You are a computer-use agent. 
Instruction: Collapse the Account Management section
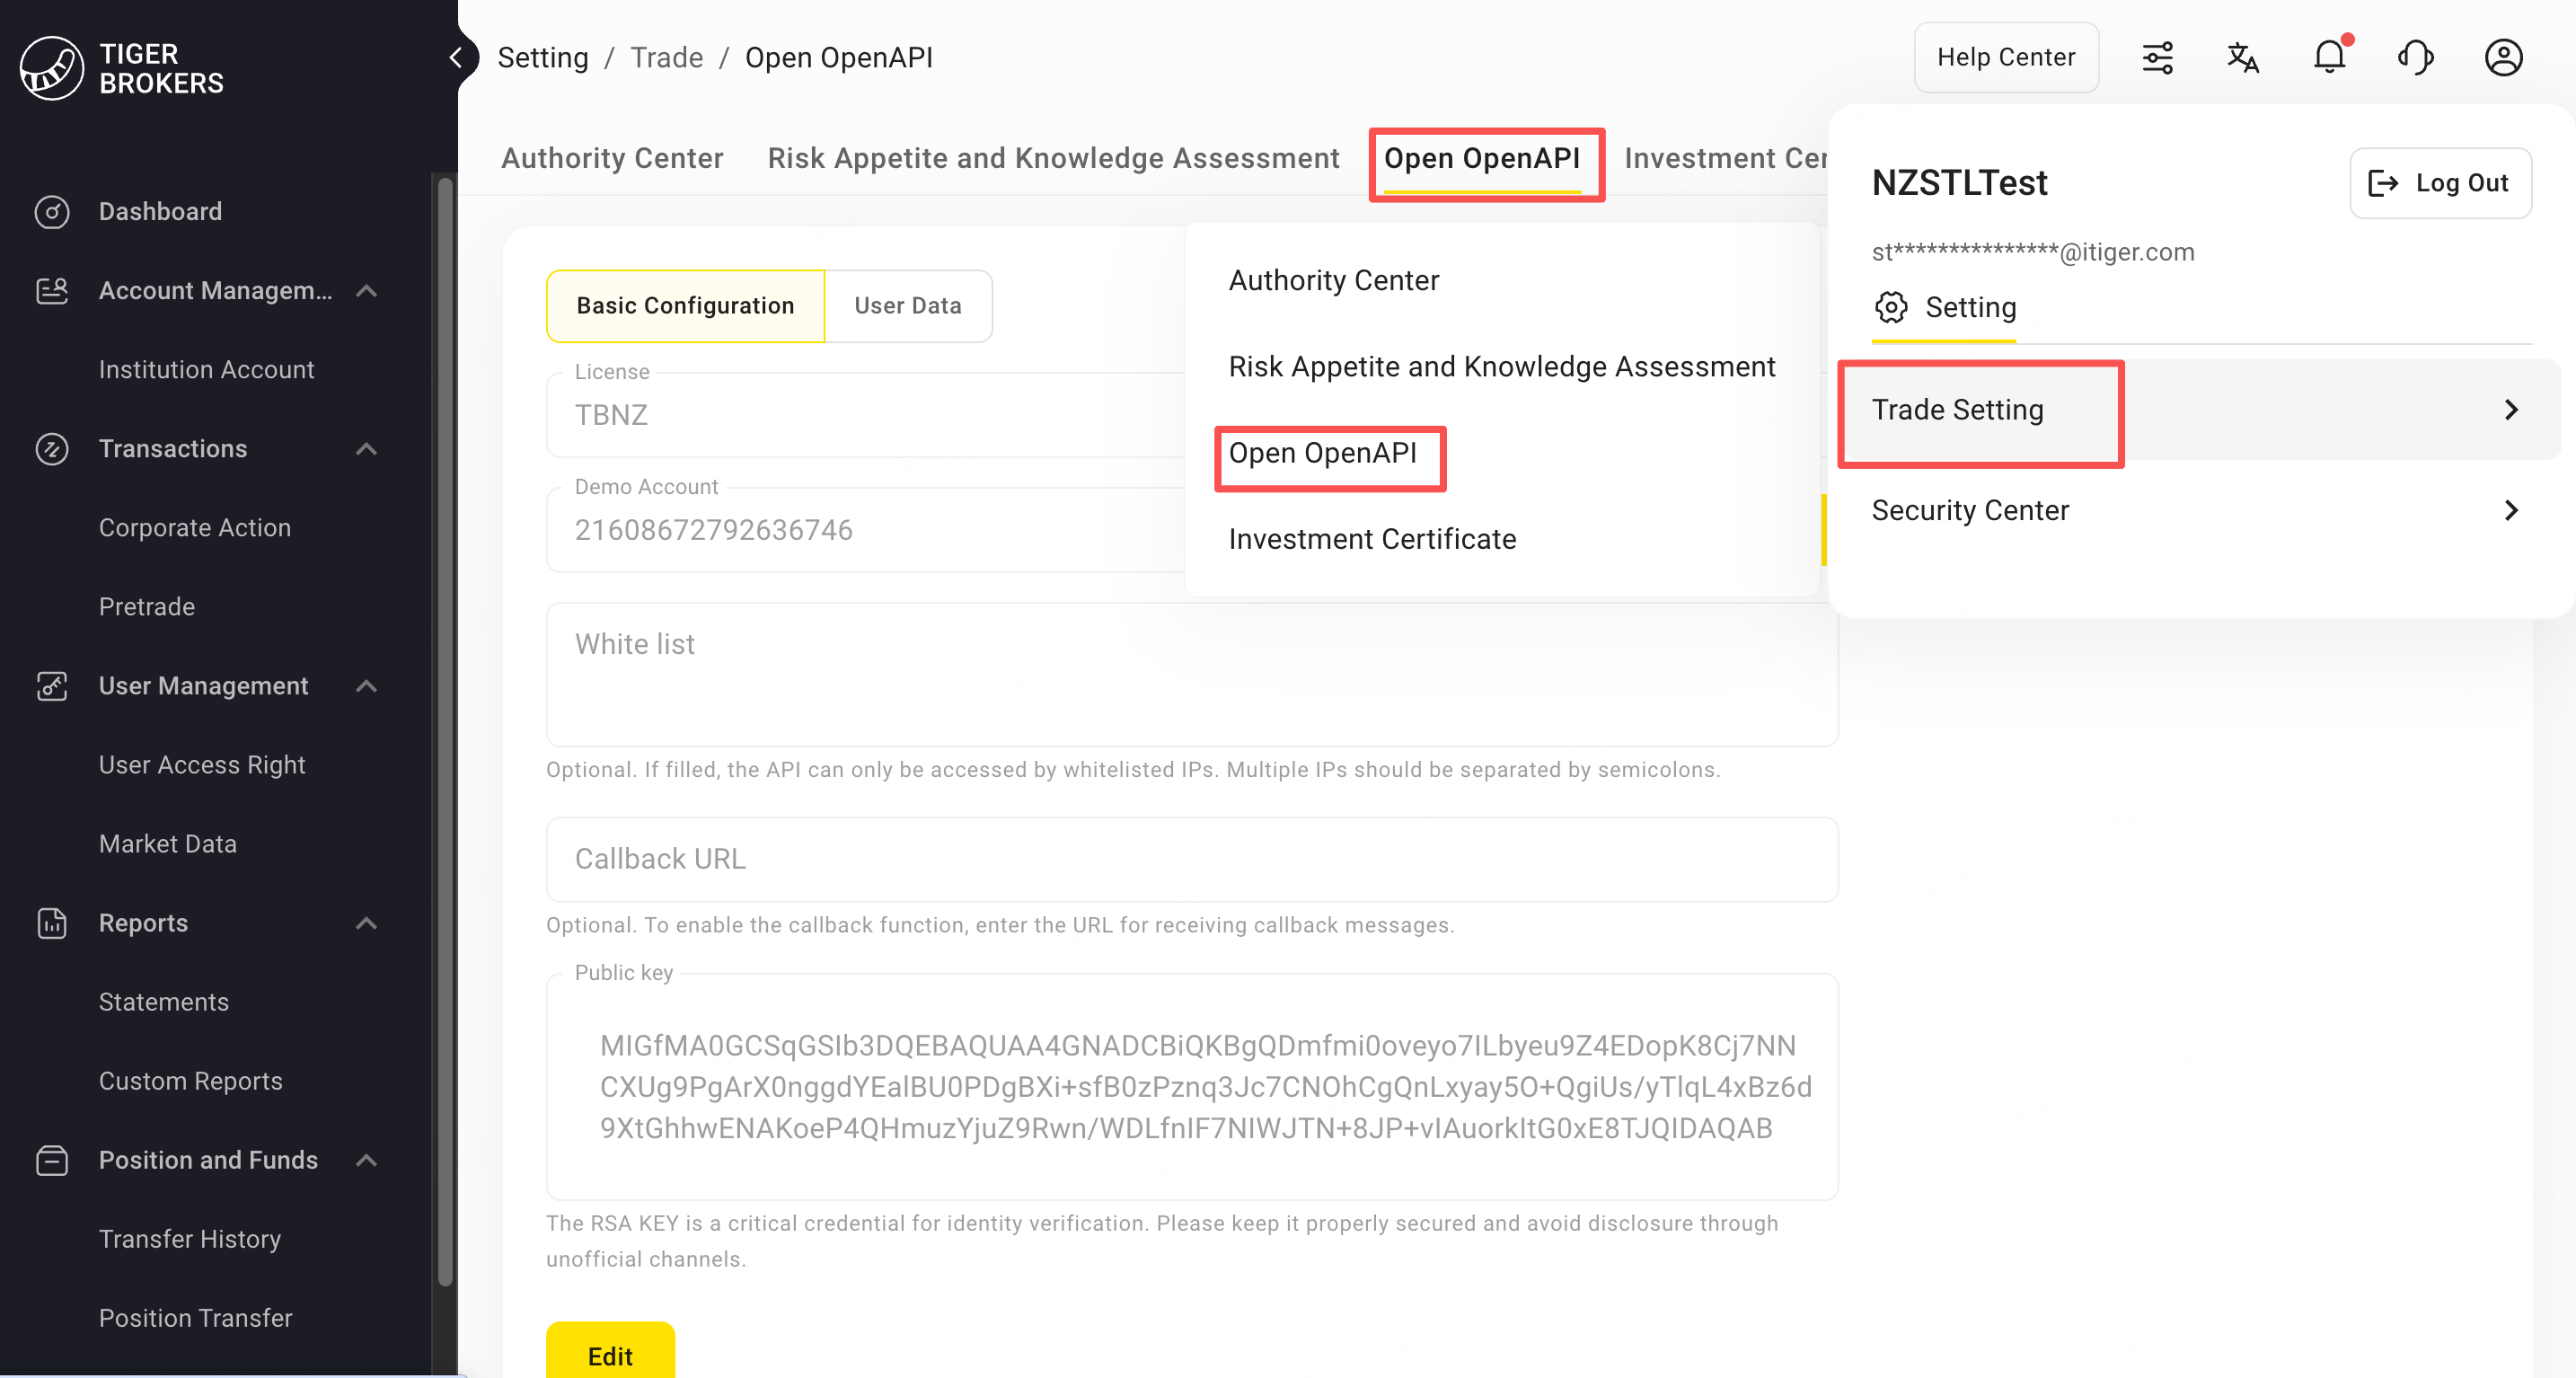pos(367,290)
